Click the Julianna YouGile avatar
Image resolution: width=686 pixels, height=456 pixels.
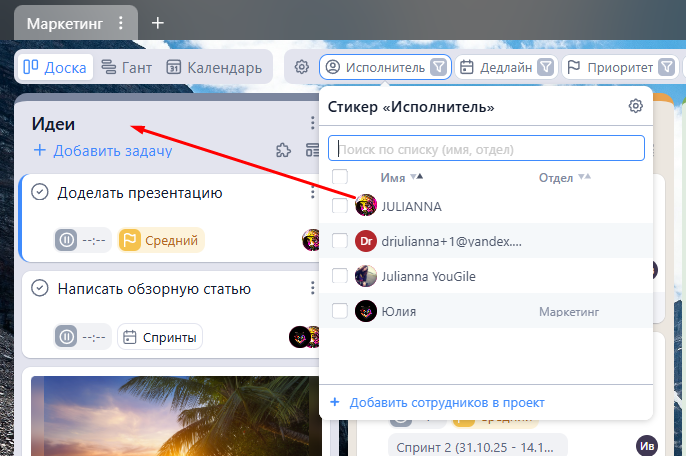366,276
